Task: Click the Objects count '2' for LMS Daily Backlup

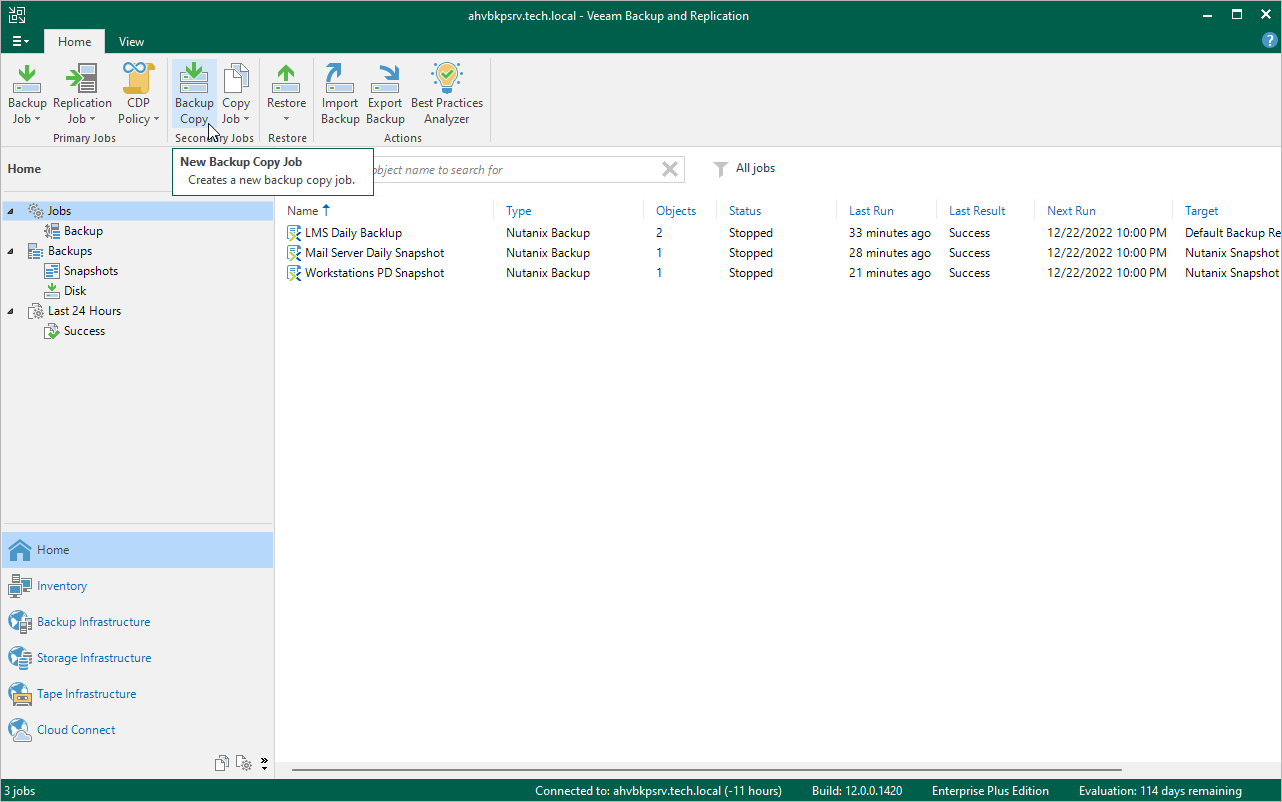Action: (x=659, y=233)
